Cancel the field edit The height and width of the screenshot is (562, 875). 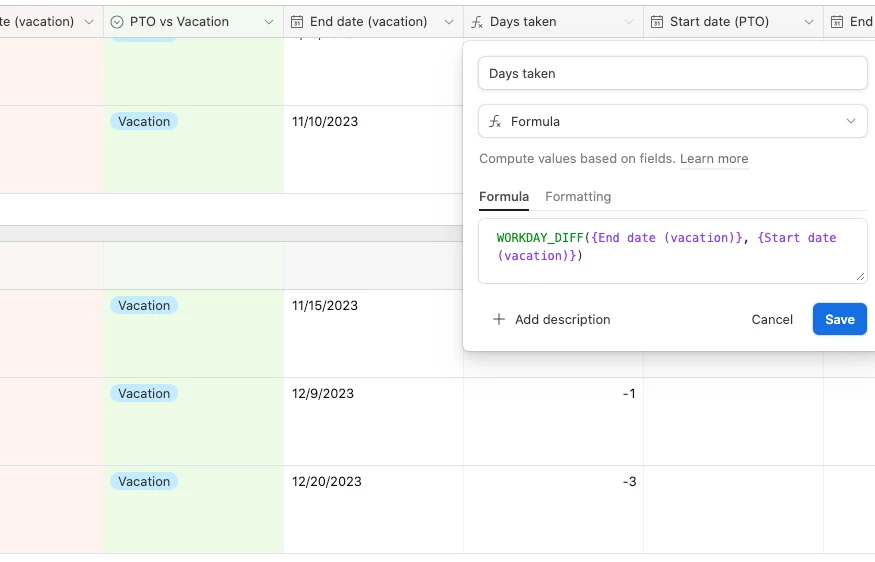(x=772, y=320)
